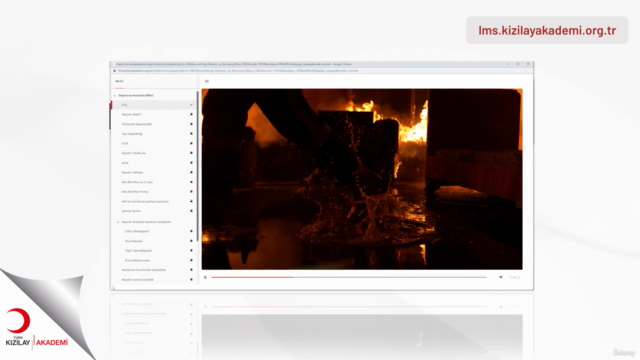640x360 pixels.
Task: Click status dot beside Deprem Tatbikatı
Action: (191, 172)
